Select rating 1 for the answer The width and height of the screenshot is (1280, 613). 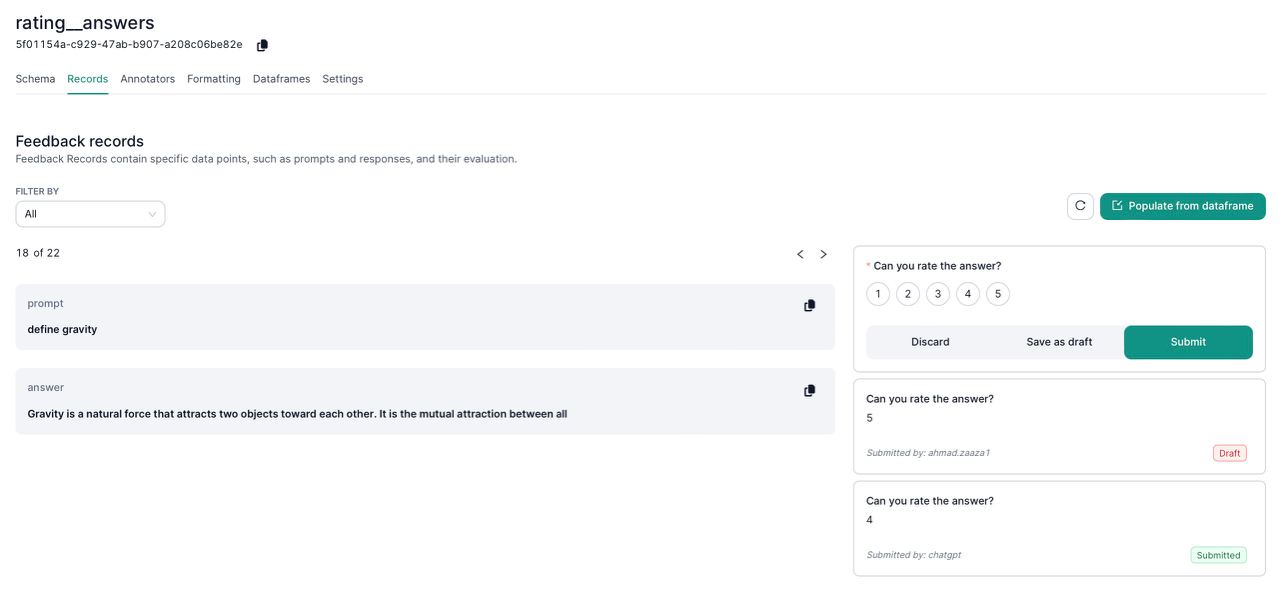pyautogui.click(x=878, y=293)
